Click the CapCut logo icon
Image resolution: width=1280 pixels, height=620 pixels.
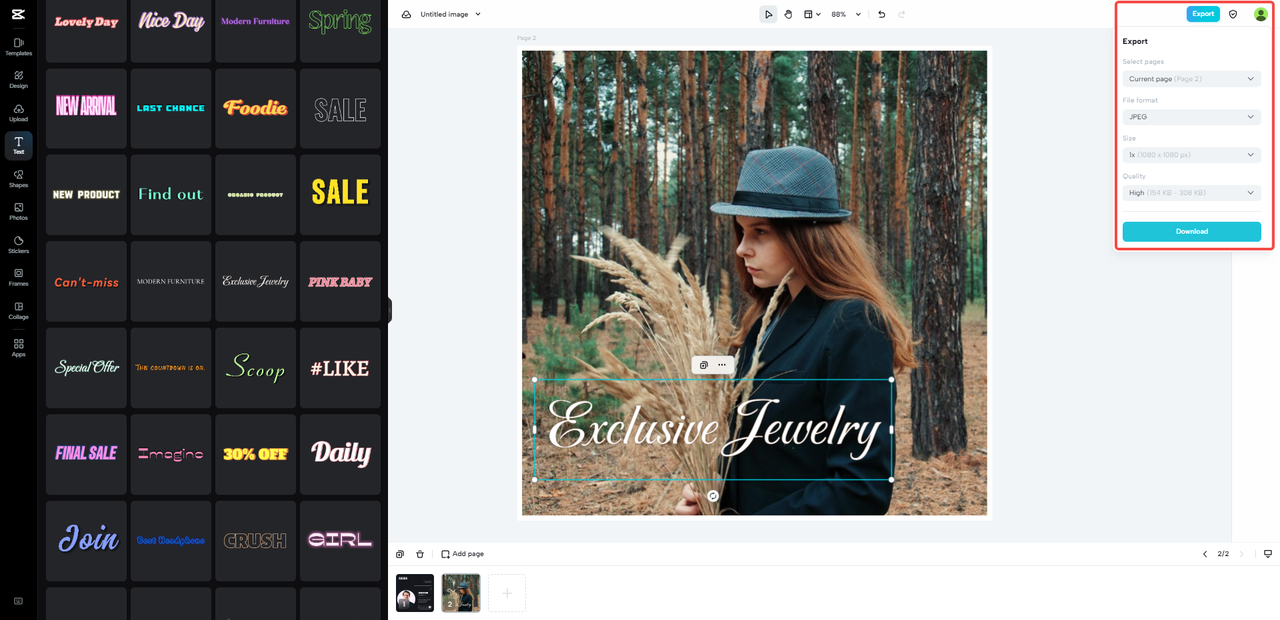[18, 13]
